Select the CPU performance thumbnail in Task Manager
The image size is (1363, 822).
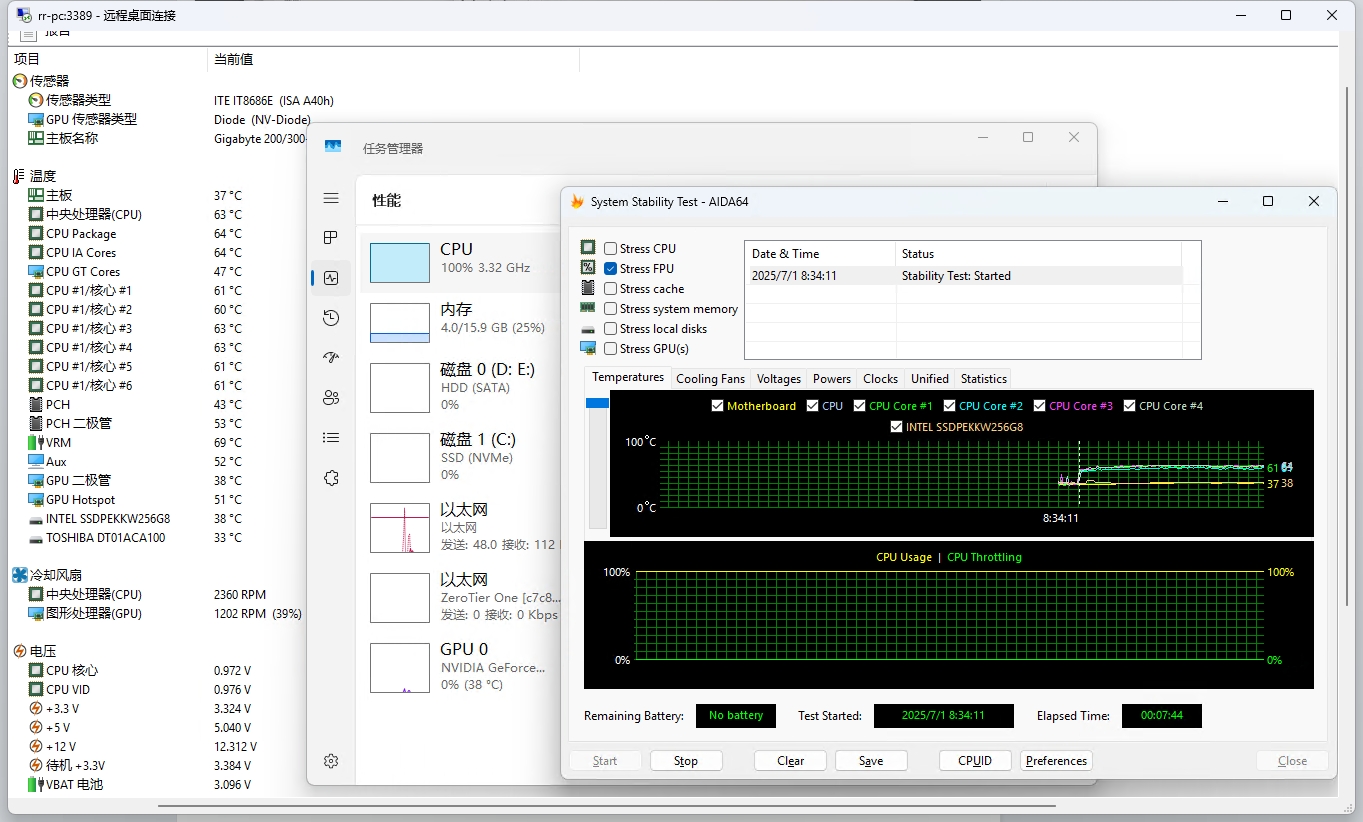[x=400, y=262]
